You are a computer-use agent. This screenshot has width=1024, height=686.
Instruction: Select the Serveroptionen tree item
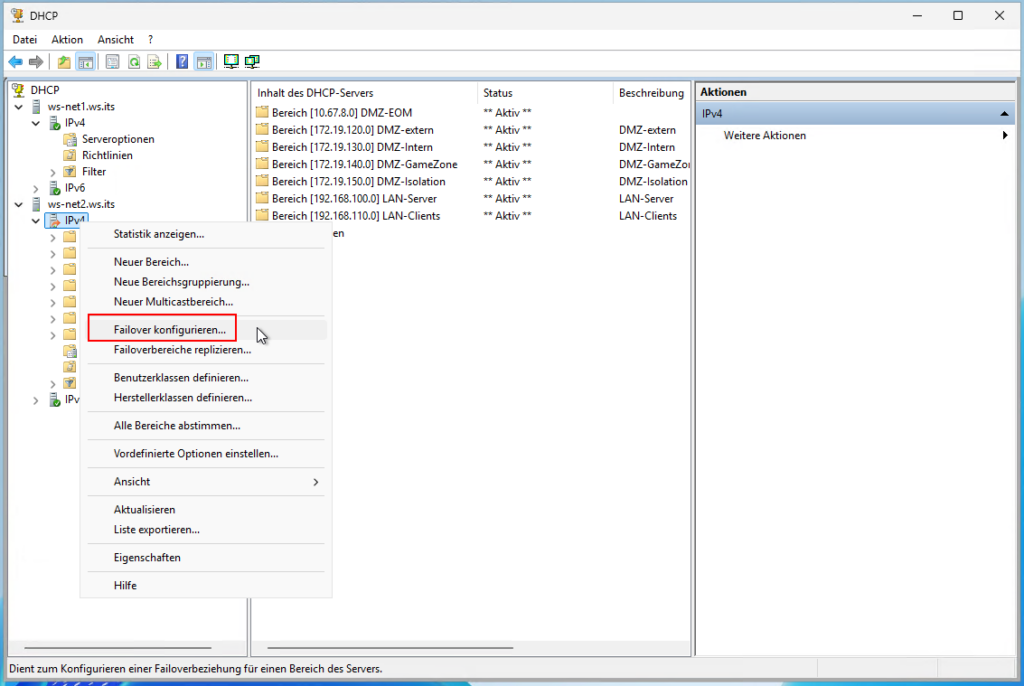pos(118,139)
